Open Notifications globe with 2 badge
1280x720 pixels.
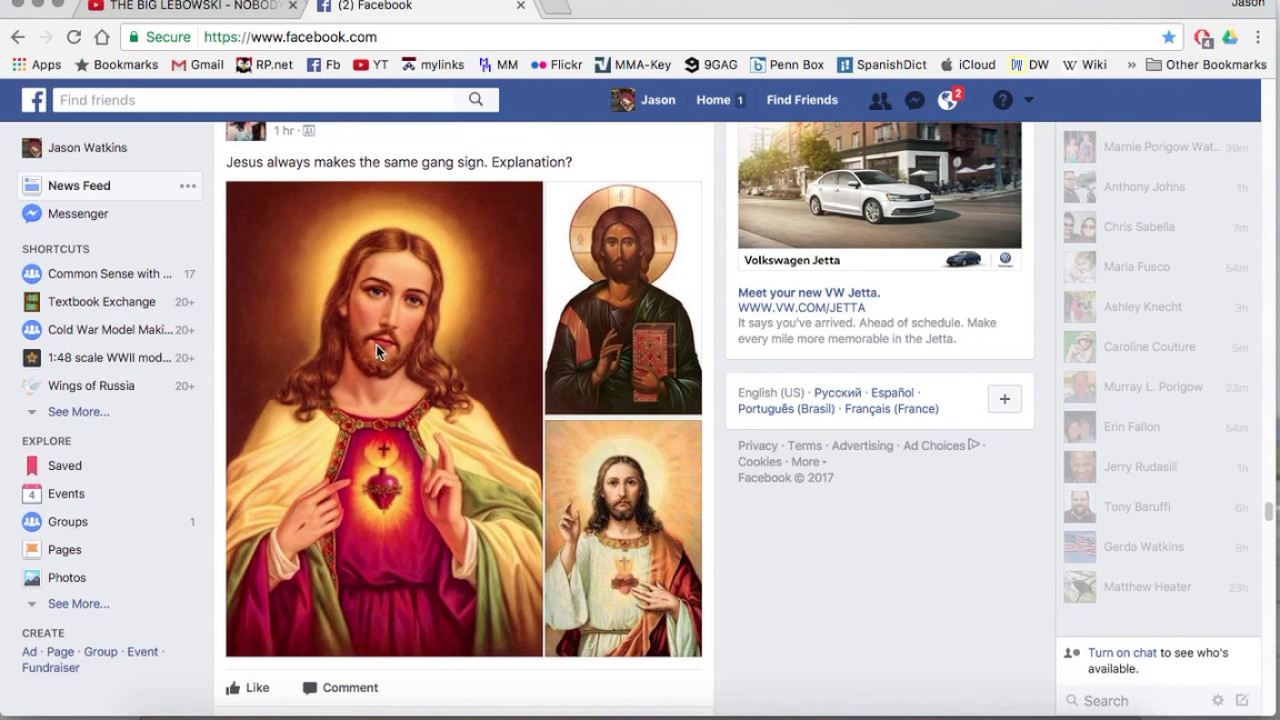pyautogui.click(x=948, y=100)
